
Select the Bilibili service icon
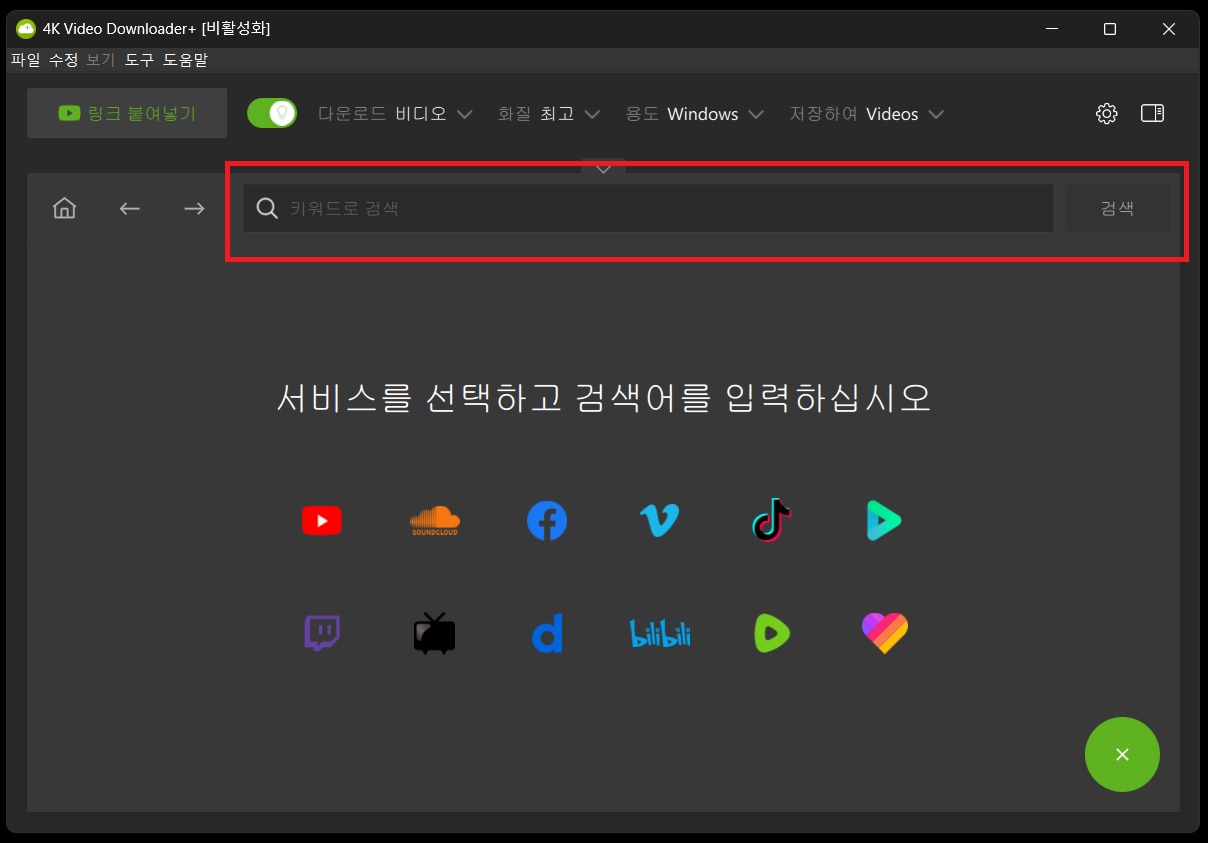pyautogui.click(x=660, y=634)
